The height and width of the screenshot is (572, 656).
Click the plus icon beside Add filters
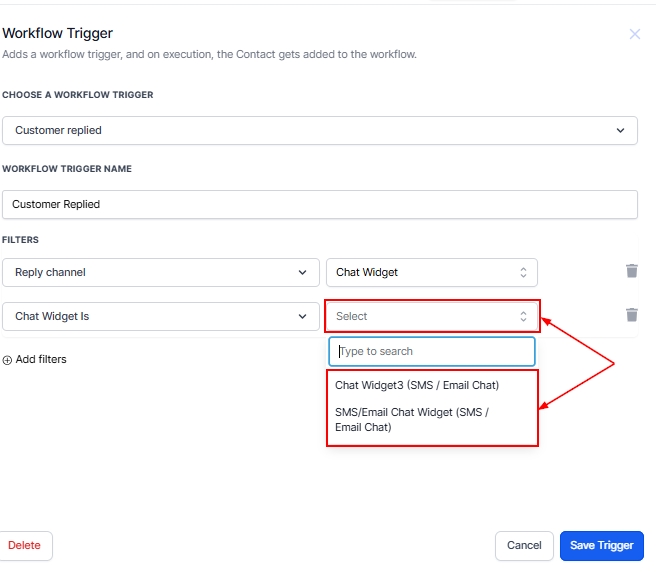coord(8,359)
